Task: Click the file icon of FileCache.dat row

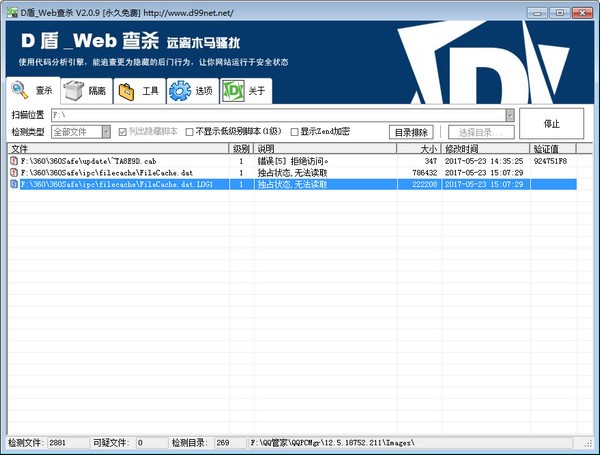Action: (x=13, y=172)
